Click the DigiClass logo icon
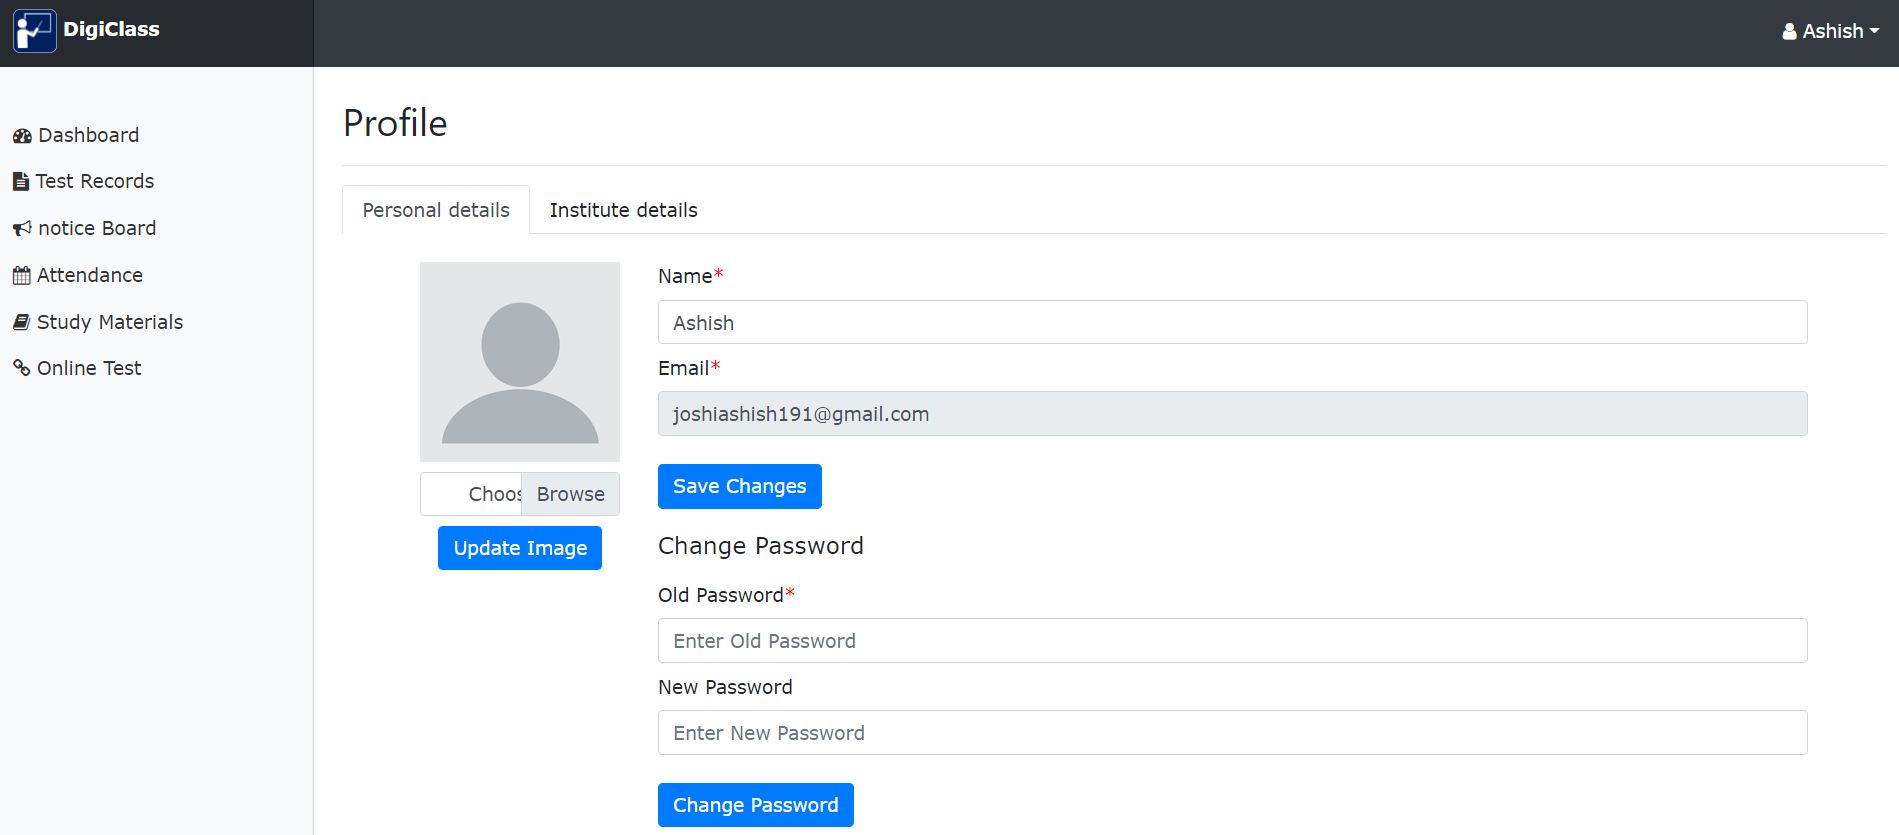 (x=34, y=31)
